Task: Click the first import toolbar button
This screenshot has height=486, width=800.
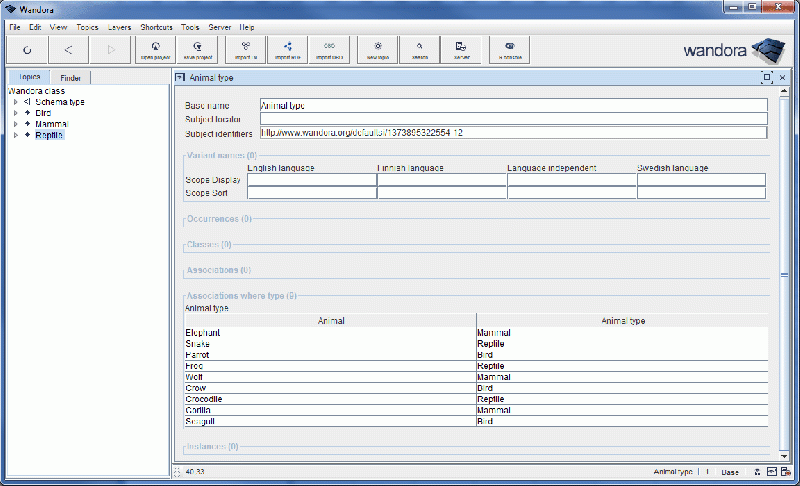Action: tap(245, 49)
